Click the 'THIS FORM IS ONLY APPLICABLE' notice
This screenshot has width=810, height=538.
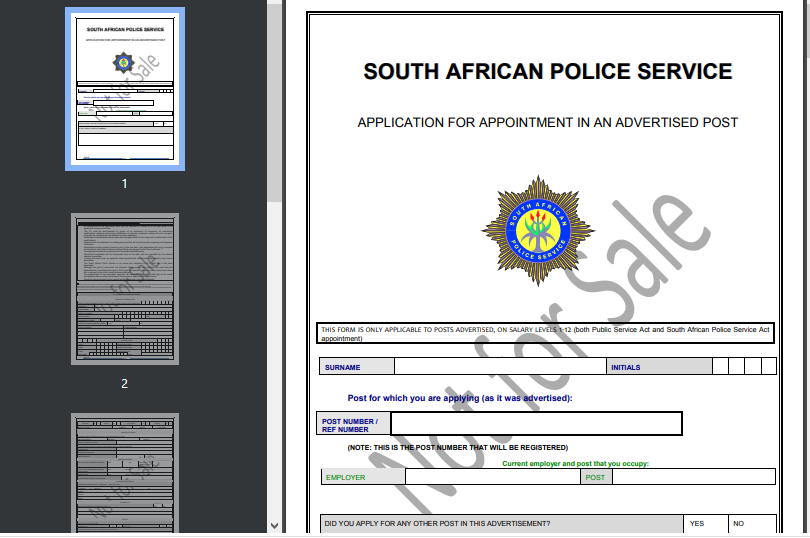(x=545, y=333)
